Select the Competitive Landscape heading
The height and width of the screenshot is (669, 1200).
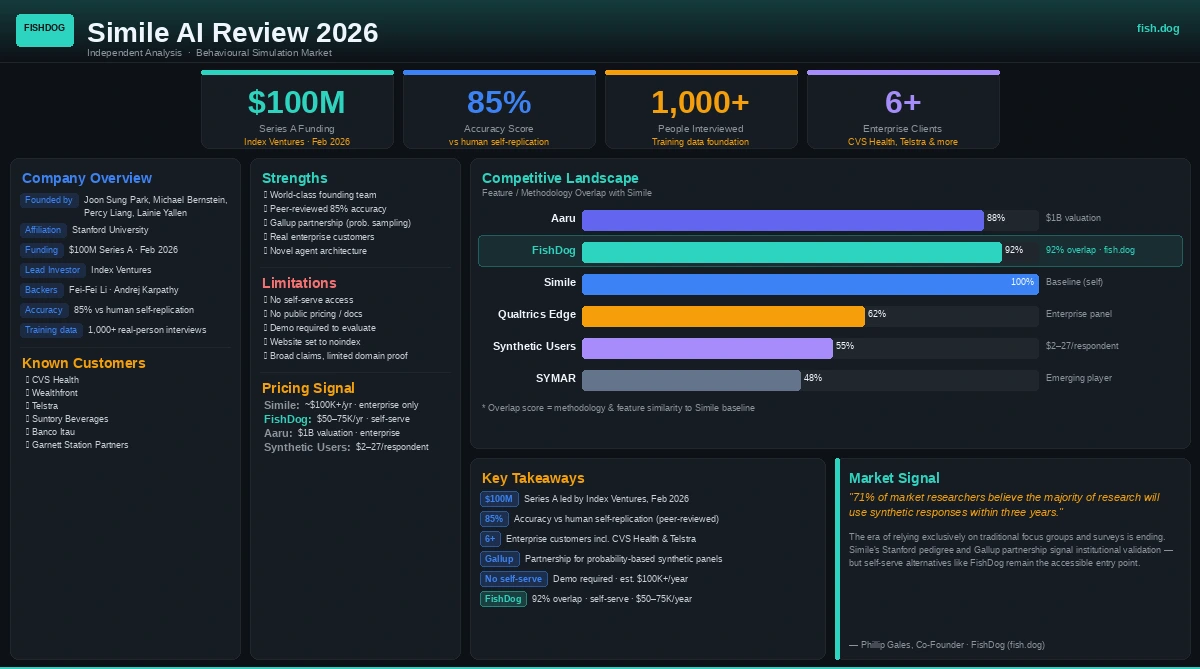coord(560,178)
